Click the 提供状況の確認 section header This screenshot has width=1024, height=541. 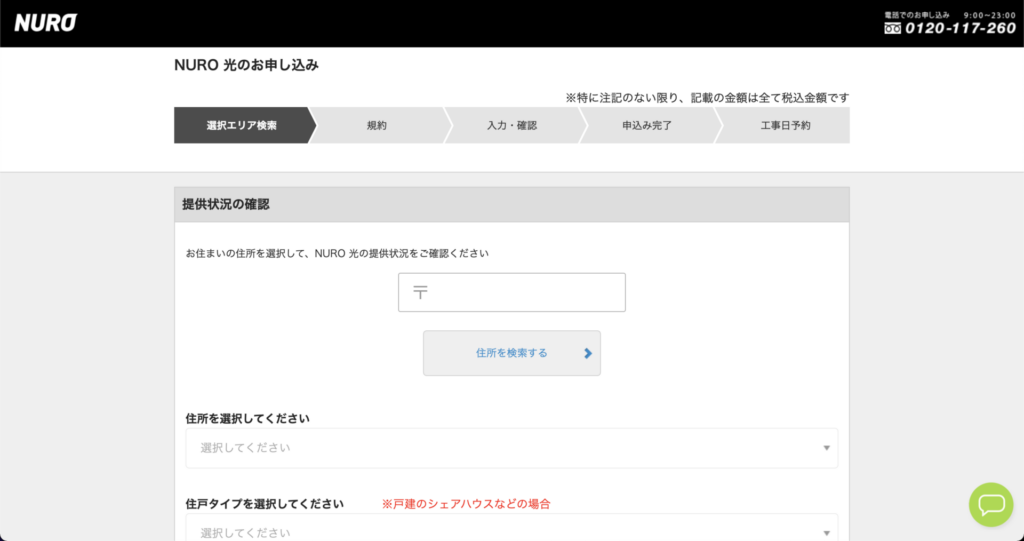pyautogui.click(x=512, y=205)
